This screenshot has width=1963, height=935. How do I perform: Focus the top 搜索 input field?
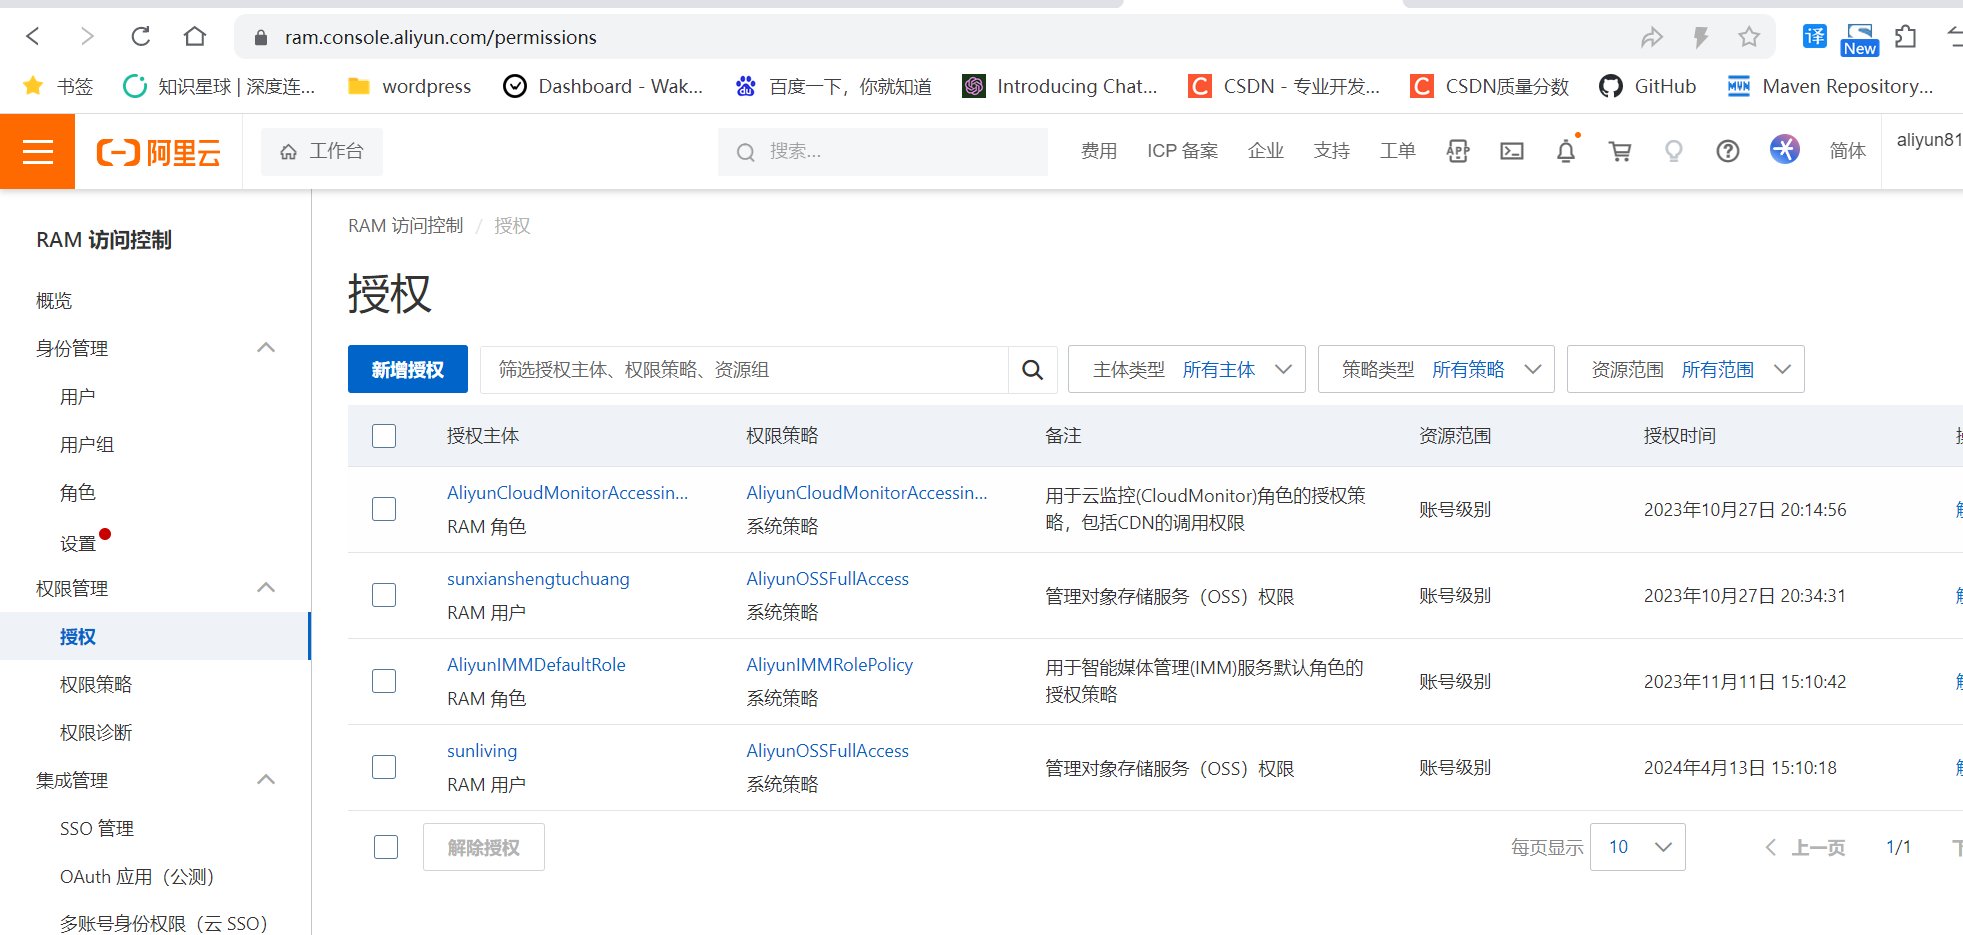pos(883,151)
